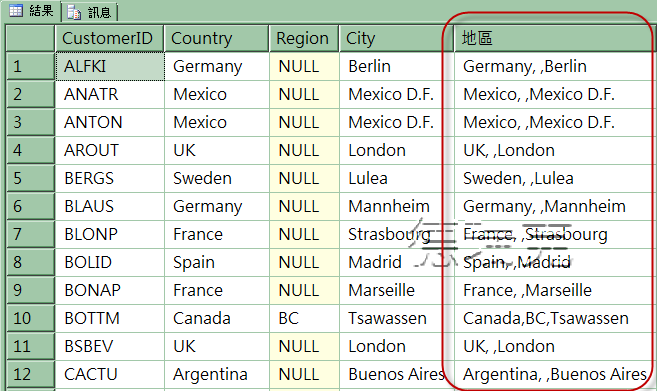
Task: Click the BLONP customer ID cell
Action: pyautogui.click(x=110, y=234)
